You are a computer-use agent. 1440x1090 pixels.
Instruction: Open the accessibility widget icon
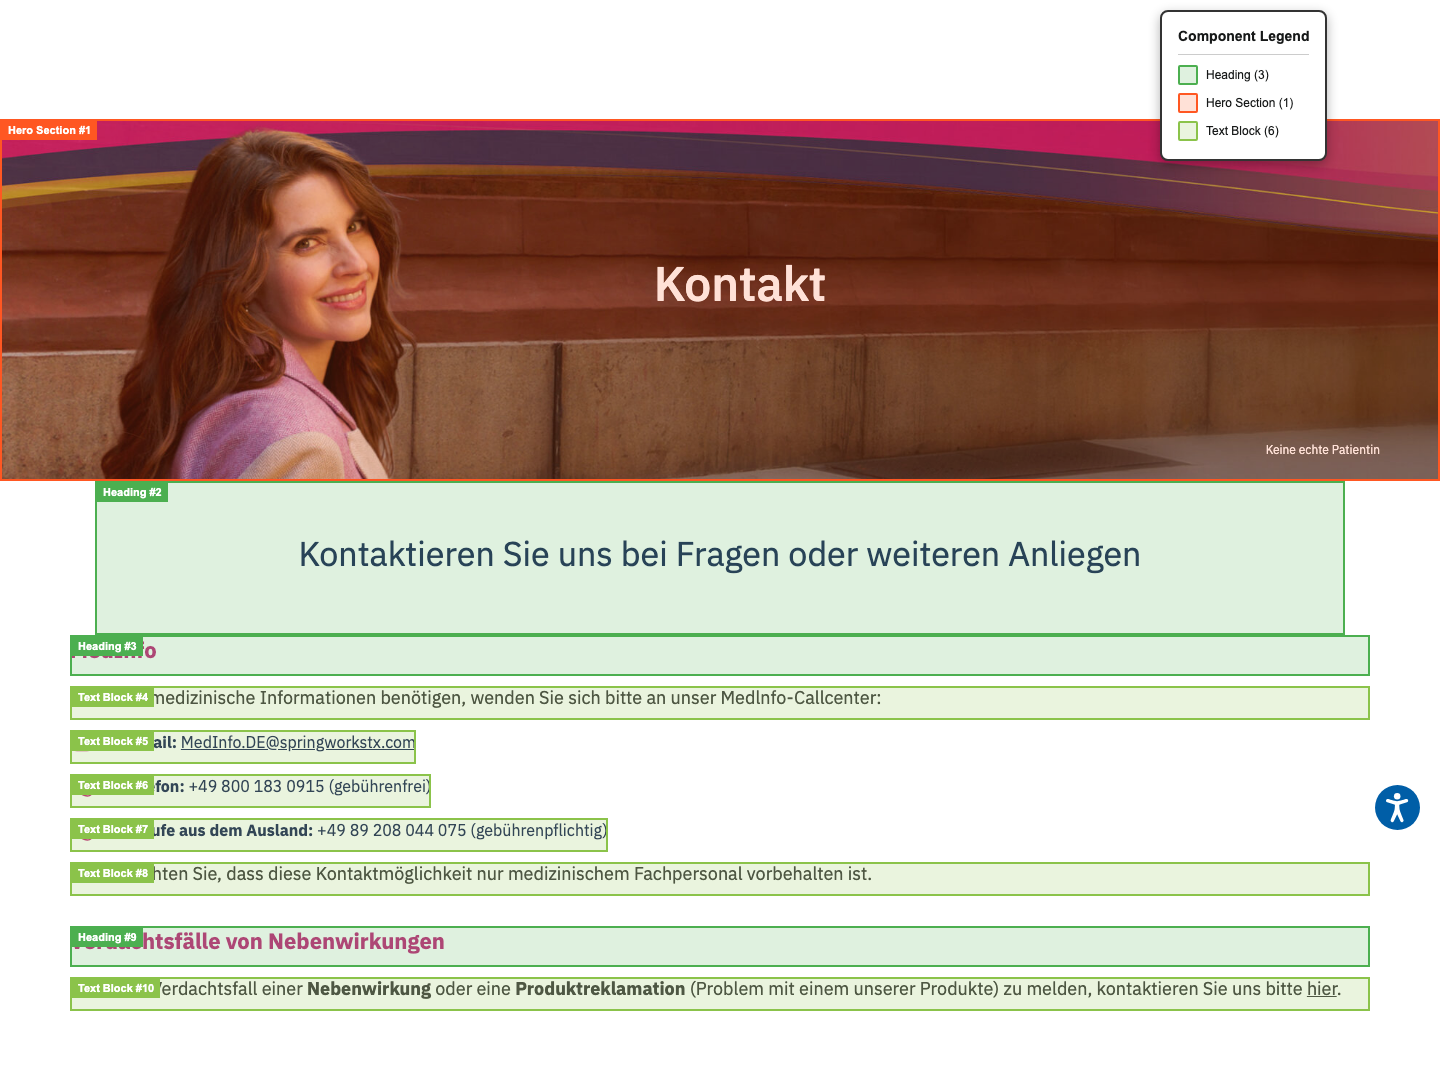[1397, 808]
